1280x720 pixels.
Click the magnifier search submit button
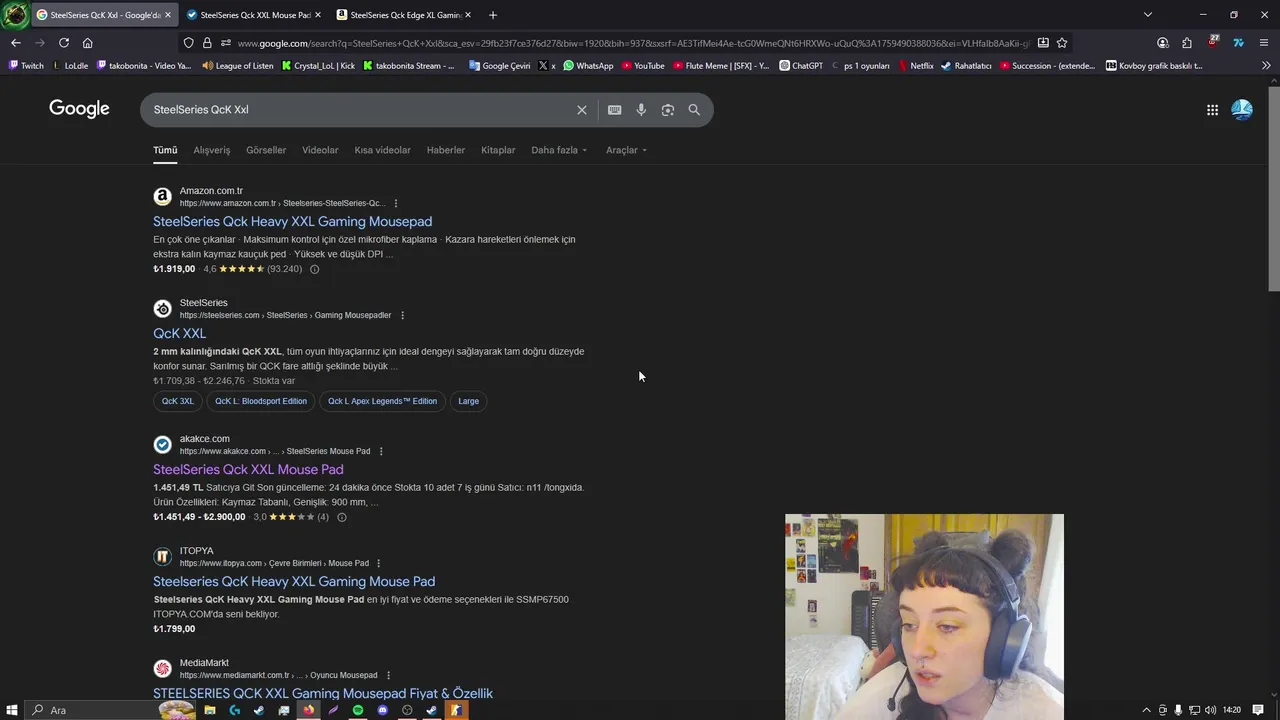click(694, 110)
